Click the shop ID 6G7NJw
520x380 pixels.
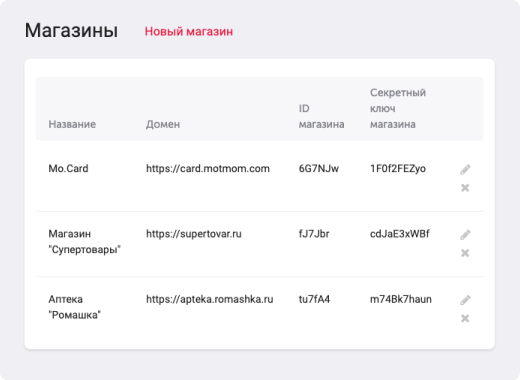pyautogui.click(x=319, y=169)
